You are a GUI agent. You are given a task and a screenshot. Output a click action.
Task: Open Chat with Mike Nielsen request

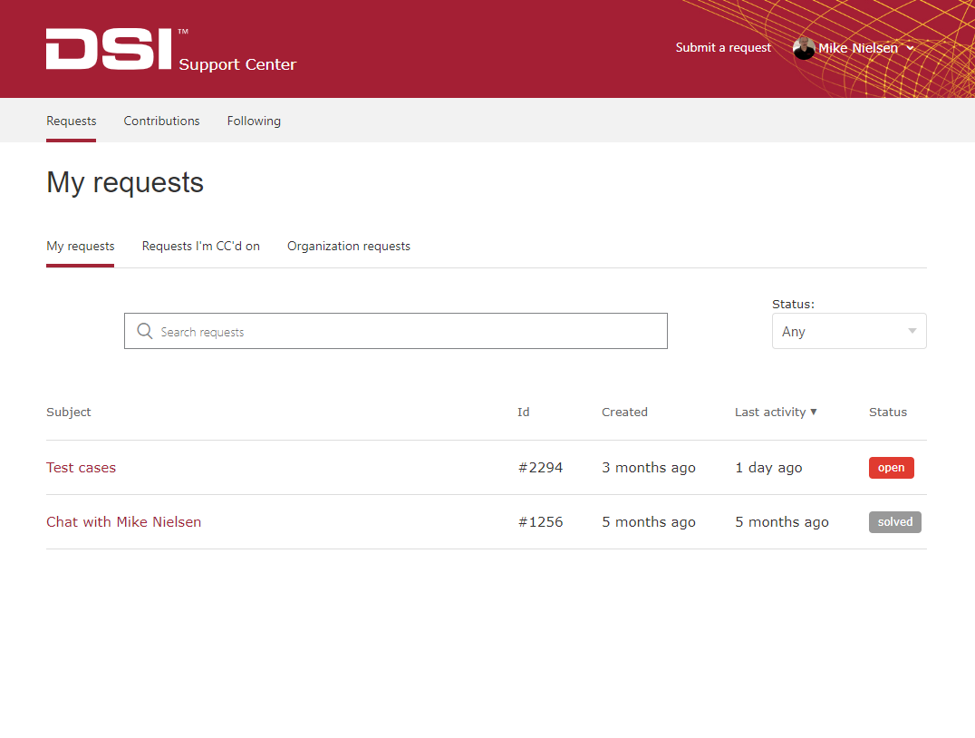[123, 522]
